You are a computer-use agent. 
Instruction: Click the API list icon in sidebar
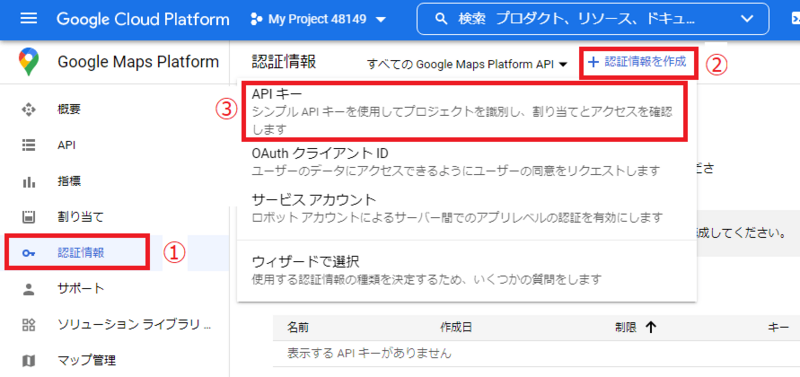pyautogui.click(x=29, y=145)
